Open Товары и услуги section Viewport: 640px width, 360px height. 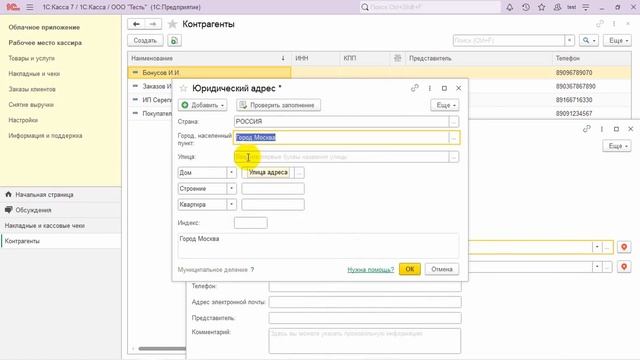[31, 58]
